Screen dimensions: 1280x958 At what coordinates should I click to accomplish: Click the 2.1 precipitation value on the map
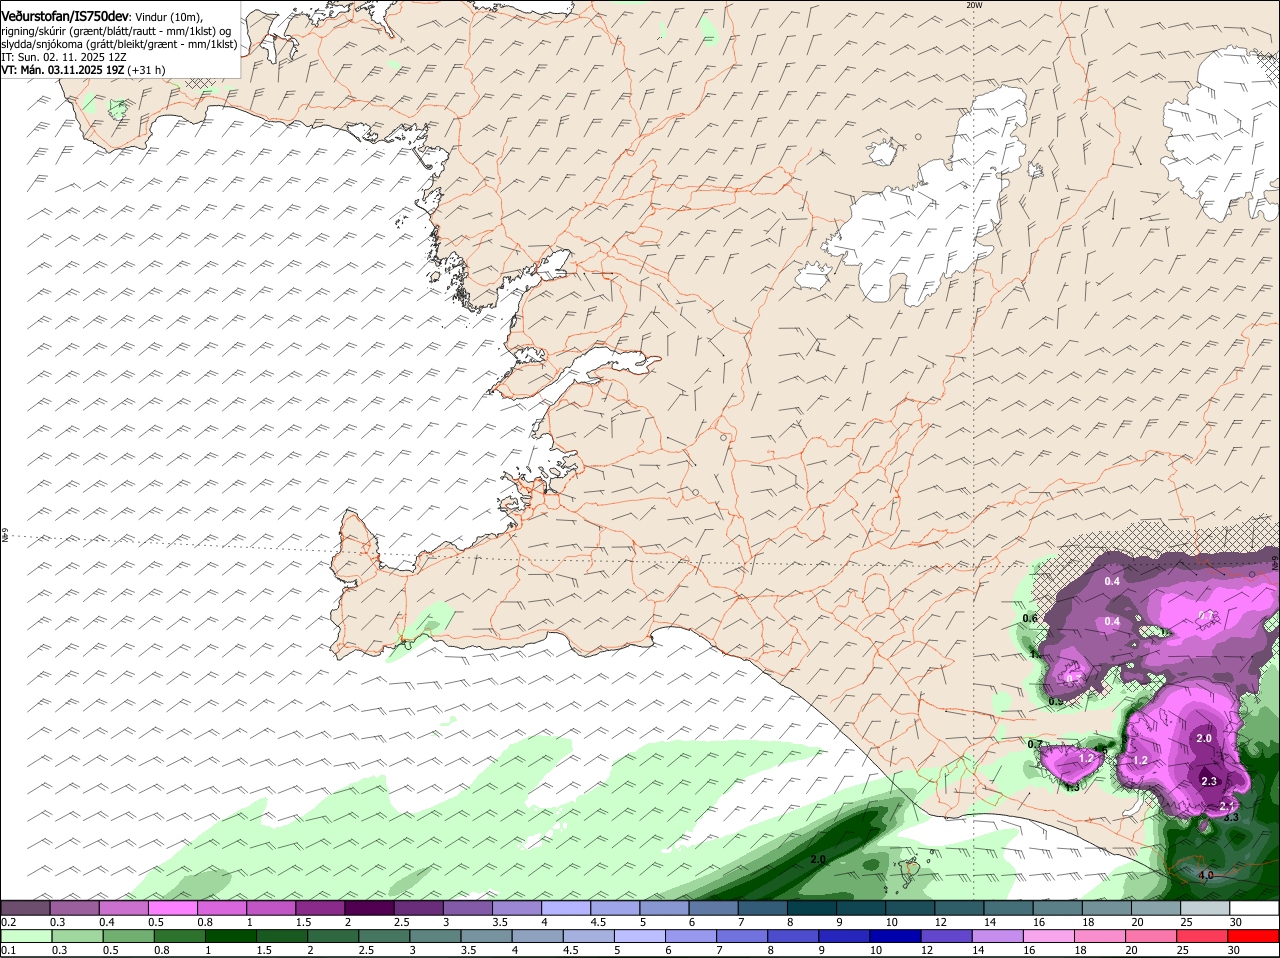1228,805
